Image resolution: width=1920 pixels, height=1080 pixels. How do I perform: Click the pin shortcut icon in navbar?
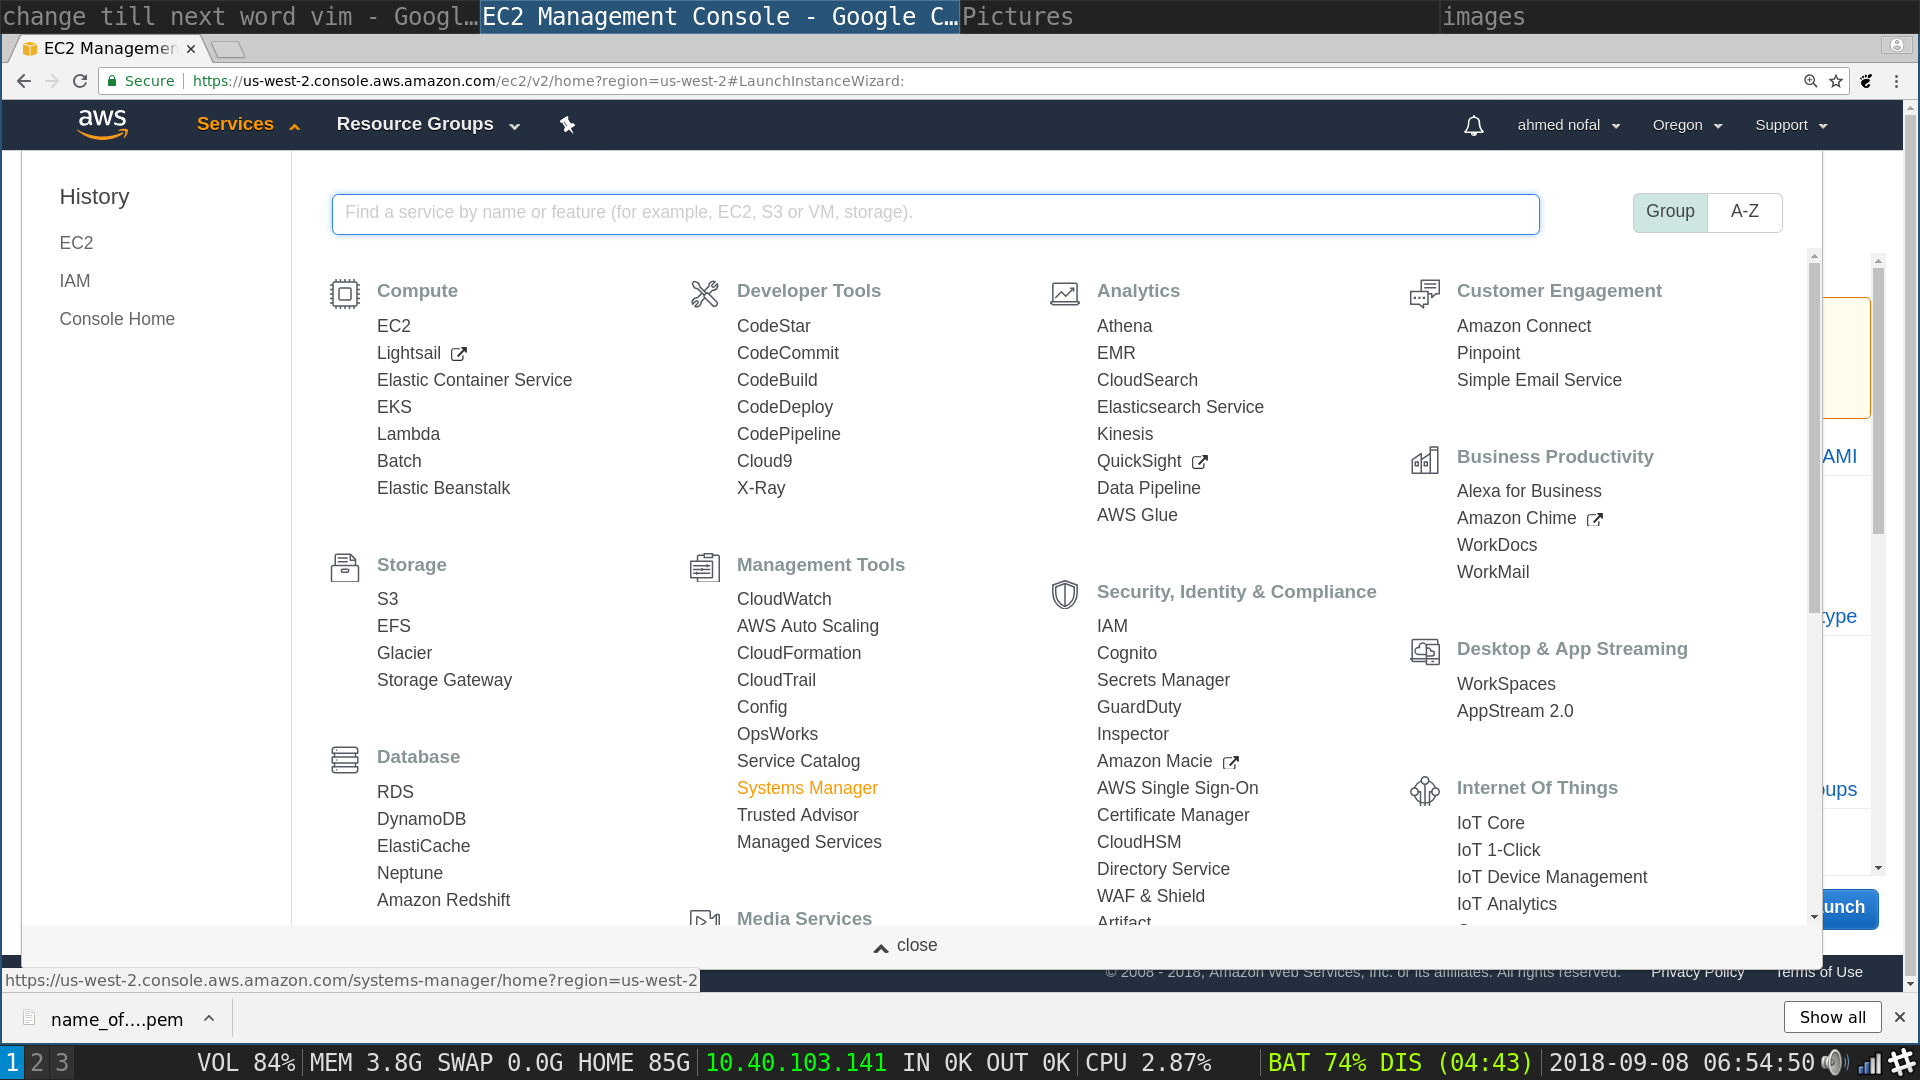coord(567,125)
